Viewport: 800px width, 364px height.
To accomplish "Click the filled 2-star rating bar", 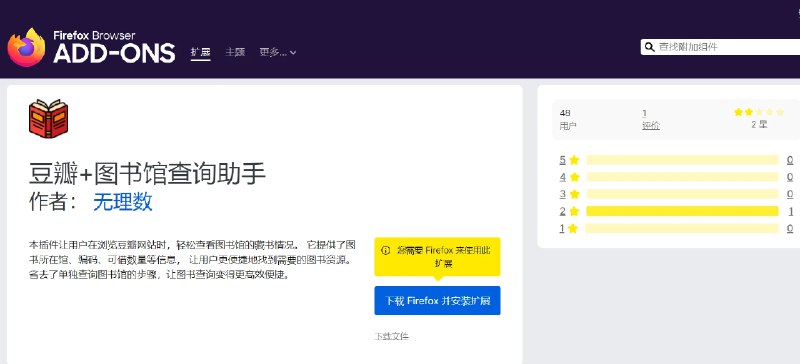I will pyautogui.click(x=682, y=211).
